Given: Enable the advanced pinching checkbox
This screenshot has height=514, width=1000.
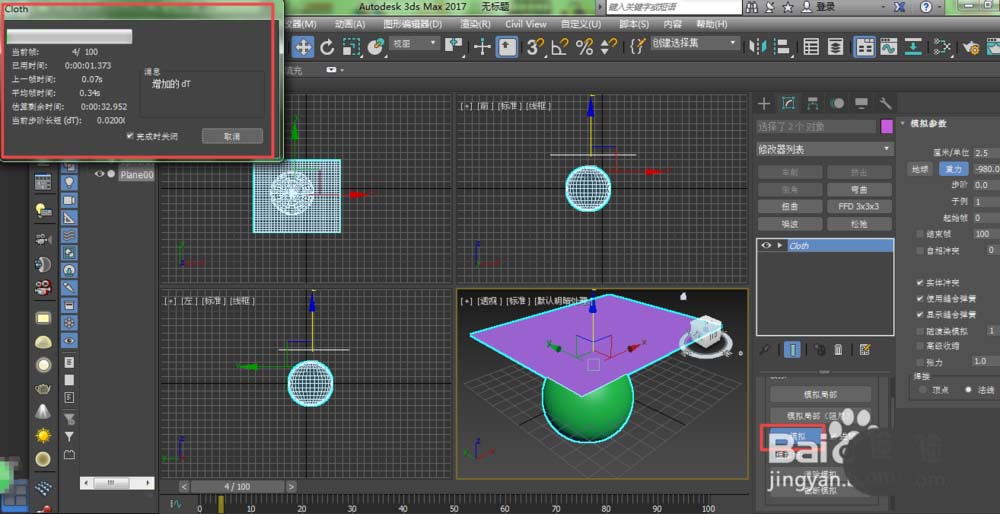Looking at the screenshot, I should (x=920, y=346).
